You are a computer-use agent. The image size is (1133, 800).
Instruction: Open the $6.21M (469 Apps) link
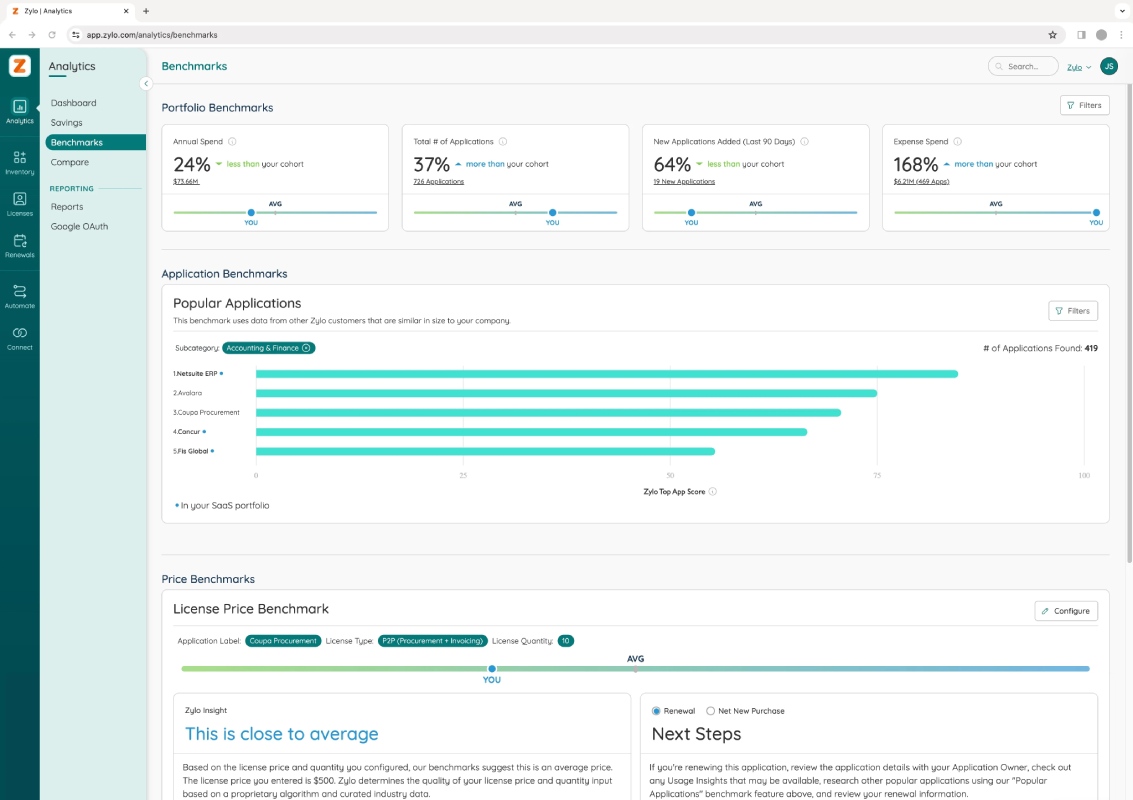coord(921,181)
